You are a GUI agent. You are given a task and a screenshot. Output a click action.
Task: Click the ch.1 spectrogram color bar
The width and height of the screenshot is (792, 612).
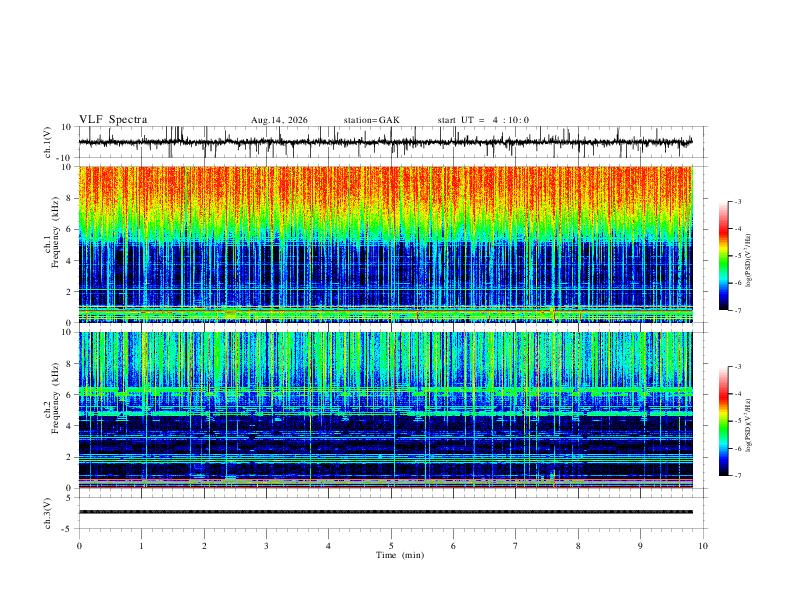click(724, 256)
